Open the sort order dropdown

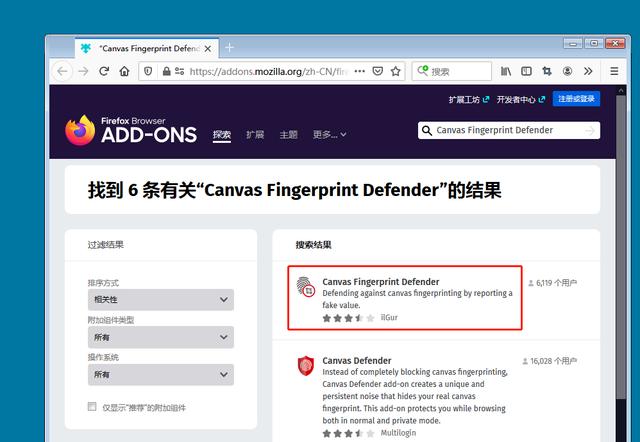pyautogui.click(x=161, y=300)
